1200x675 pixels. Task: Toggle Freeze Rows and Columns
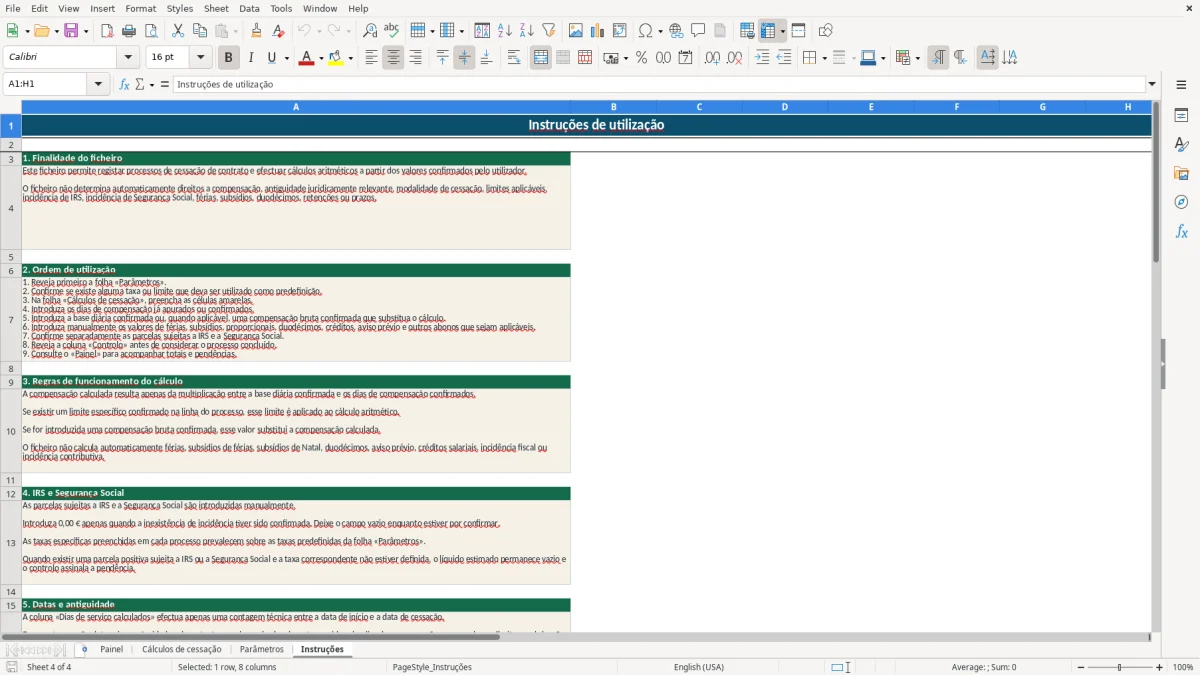coord(768,31)
